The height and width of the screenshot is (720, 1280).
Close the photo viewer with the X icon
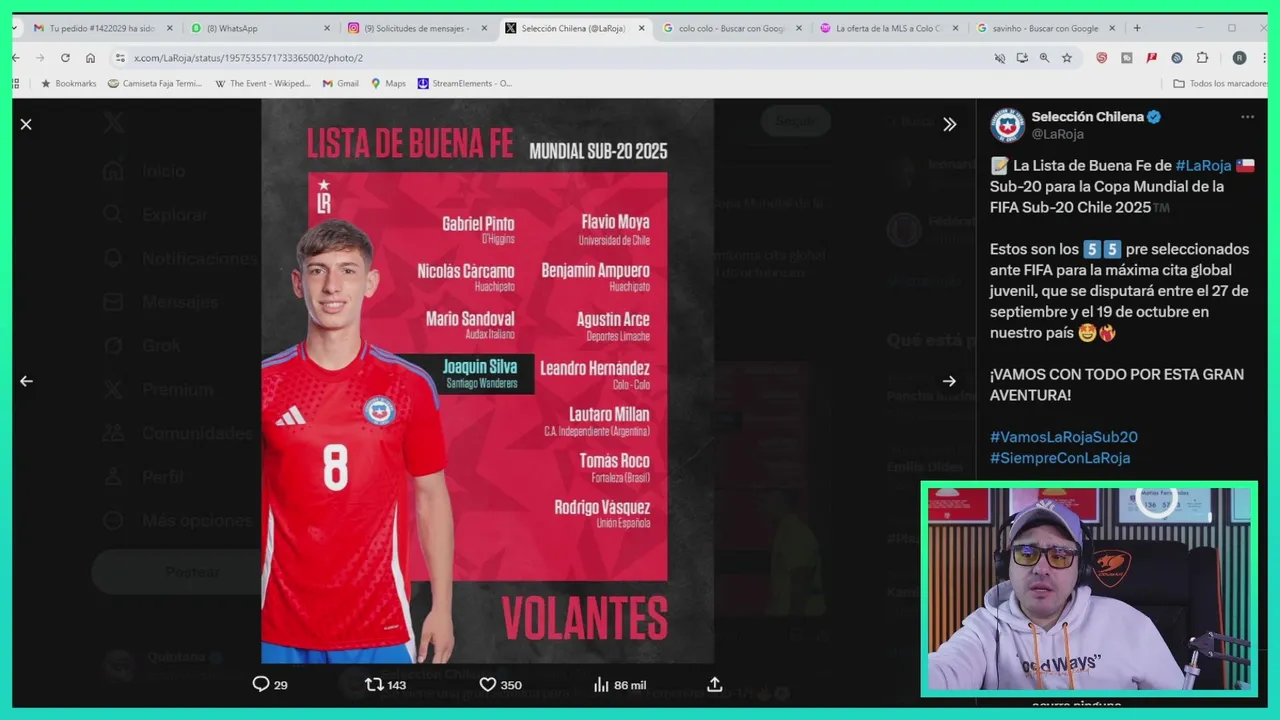[26, 124]
